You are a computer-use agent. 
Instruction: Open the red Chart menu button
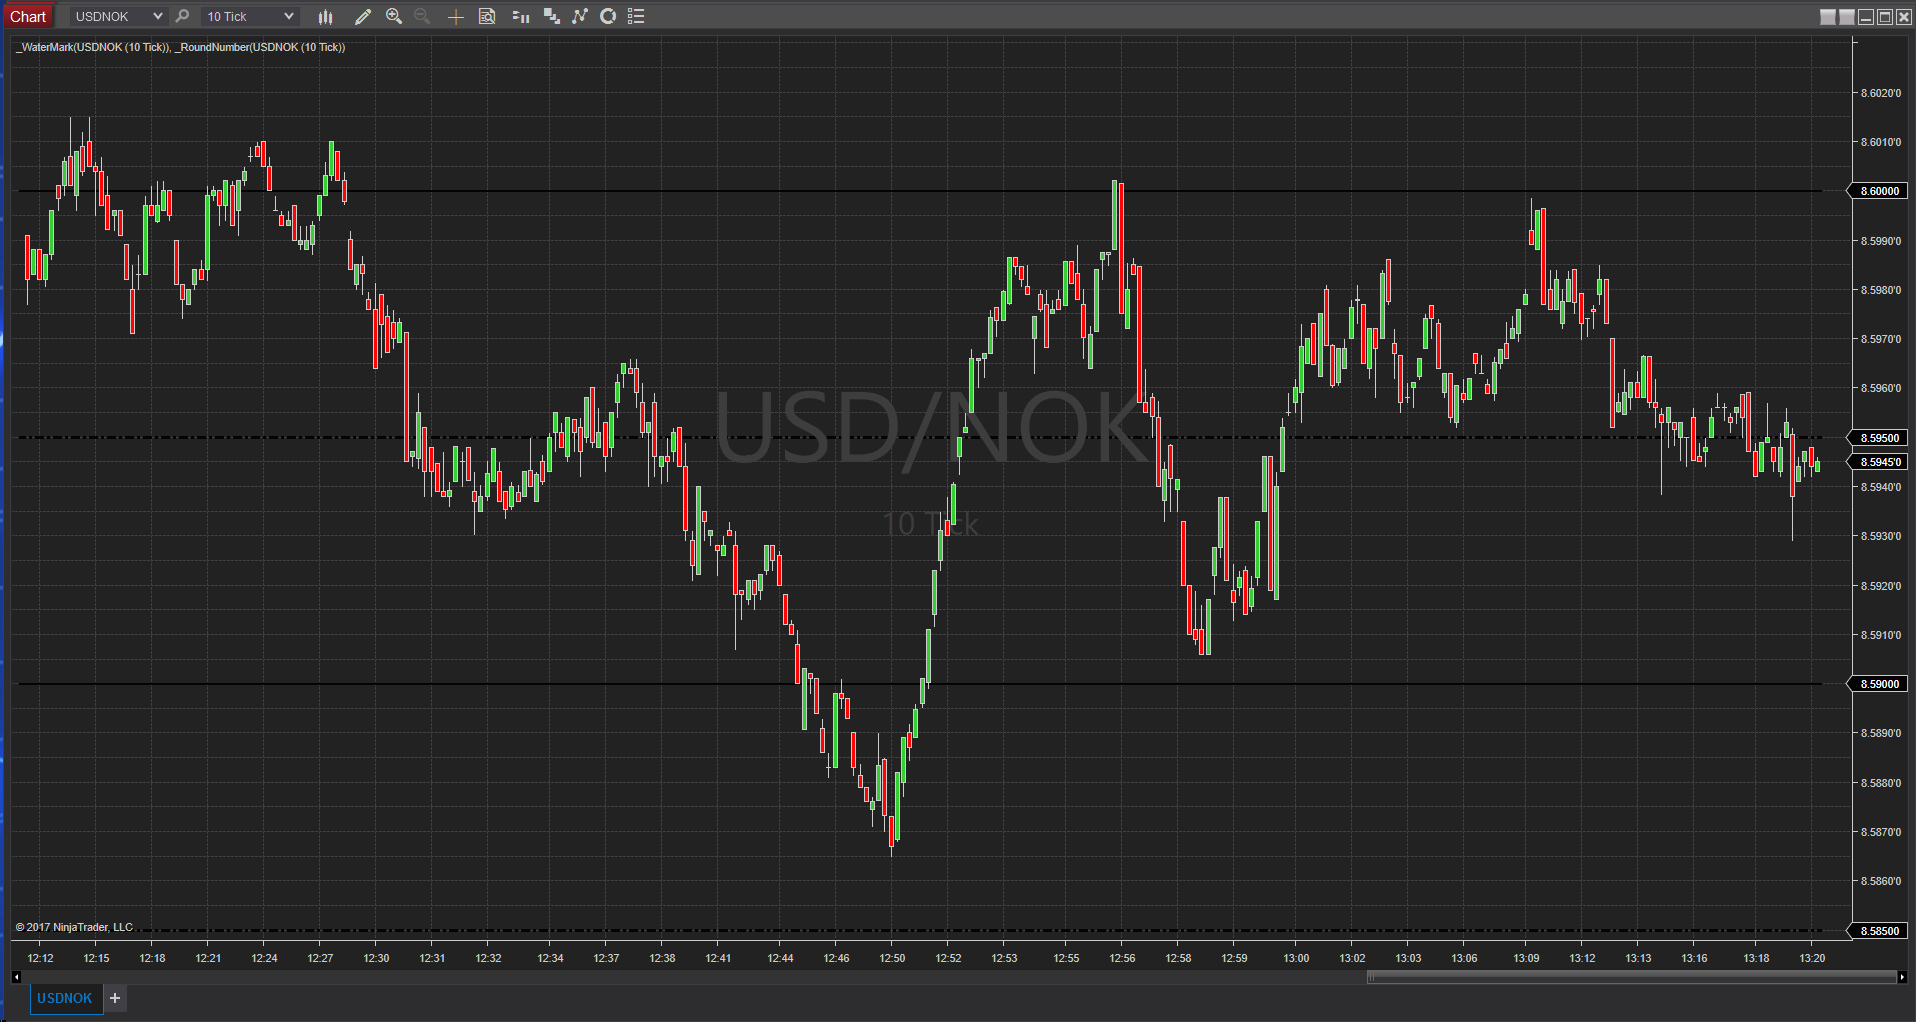click(28, 16)
